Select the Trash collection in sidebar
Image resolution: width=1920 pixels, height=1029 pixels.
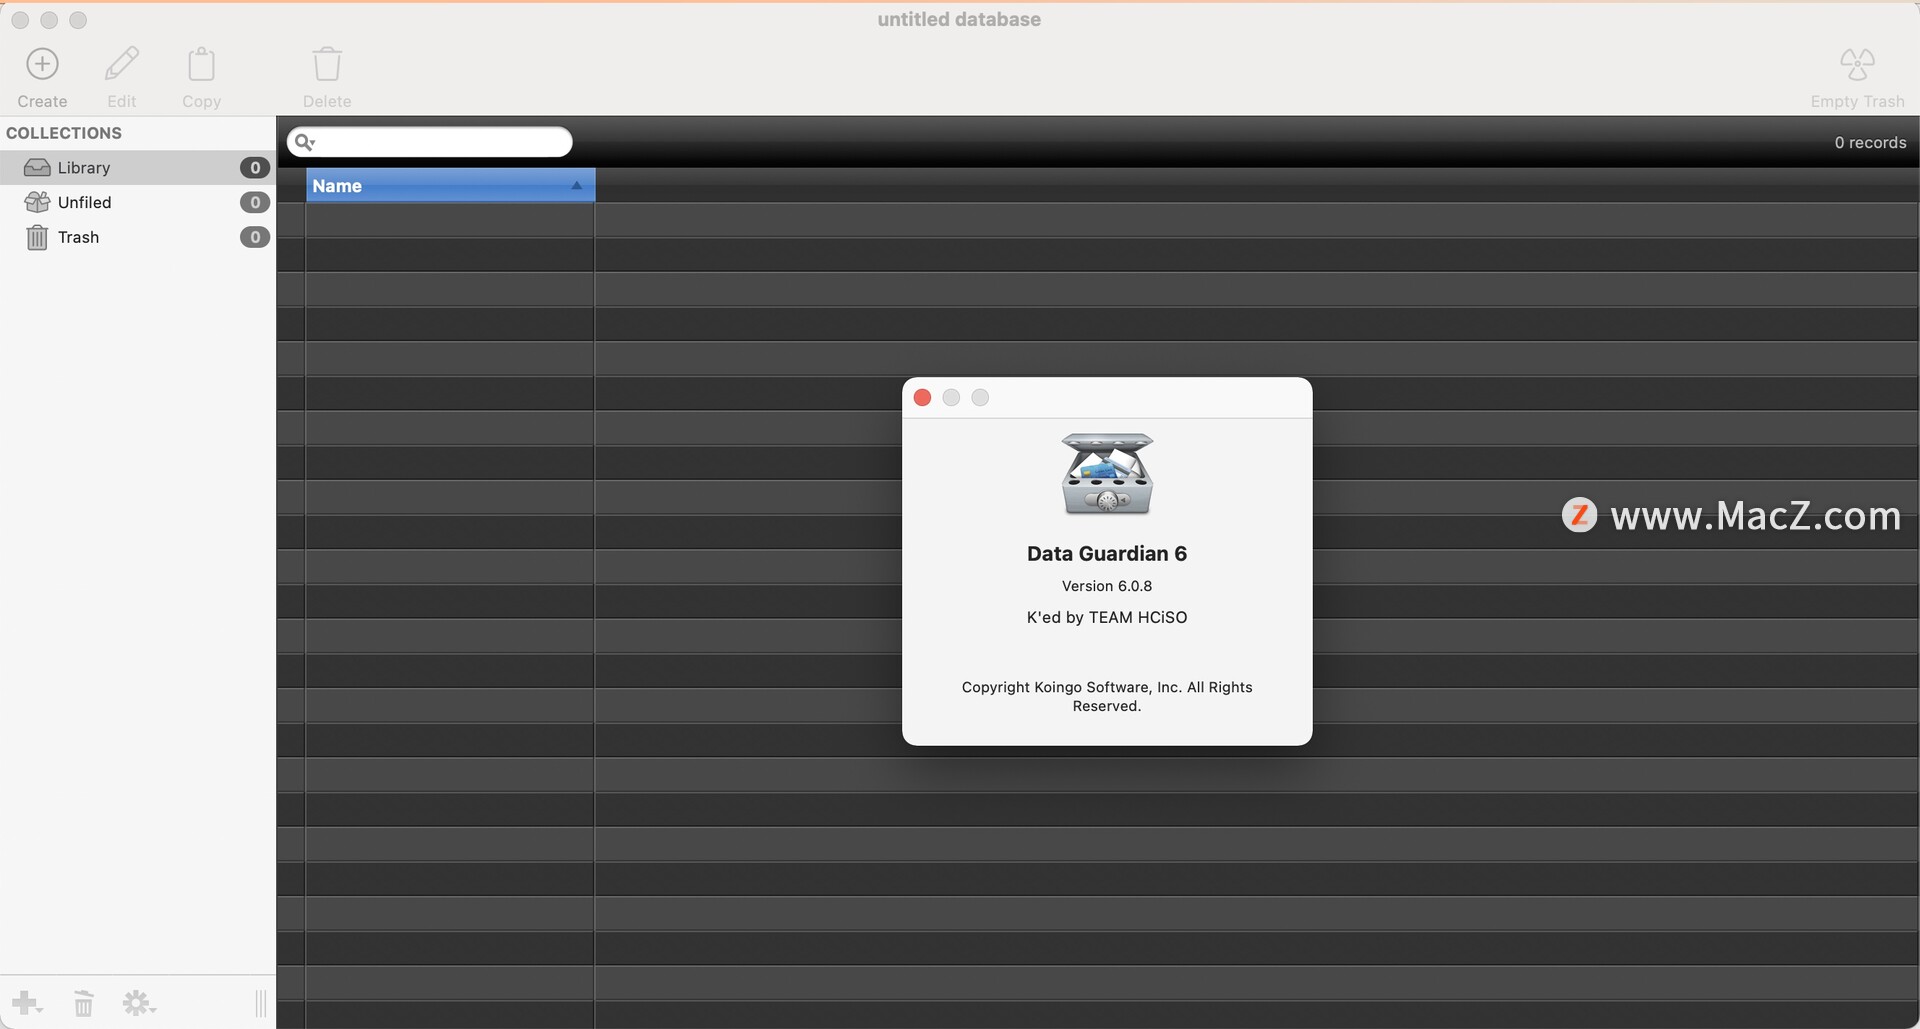[138, 237]
